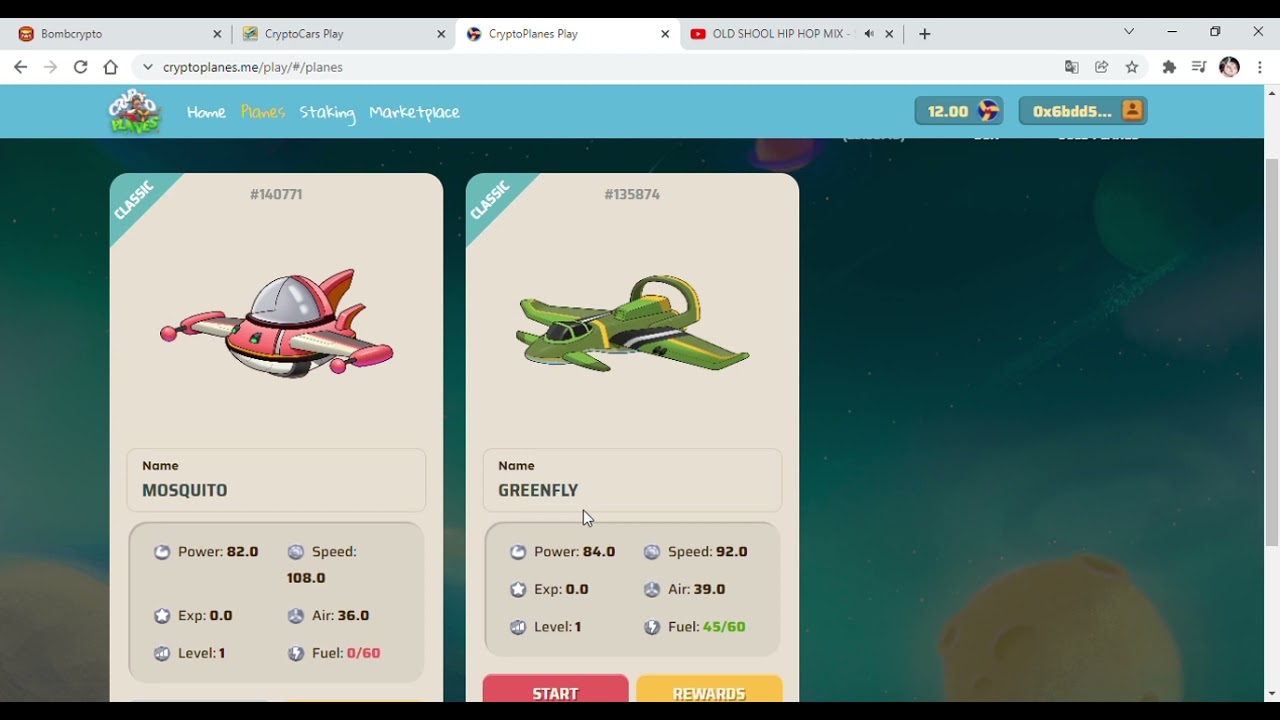Go back to the previous page
The image size is (1280, 720).
coord(21,67)
